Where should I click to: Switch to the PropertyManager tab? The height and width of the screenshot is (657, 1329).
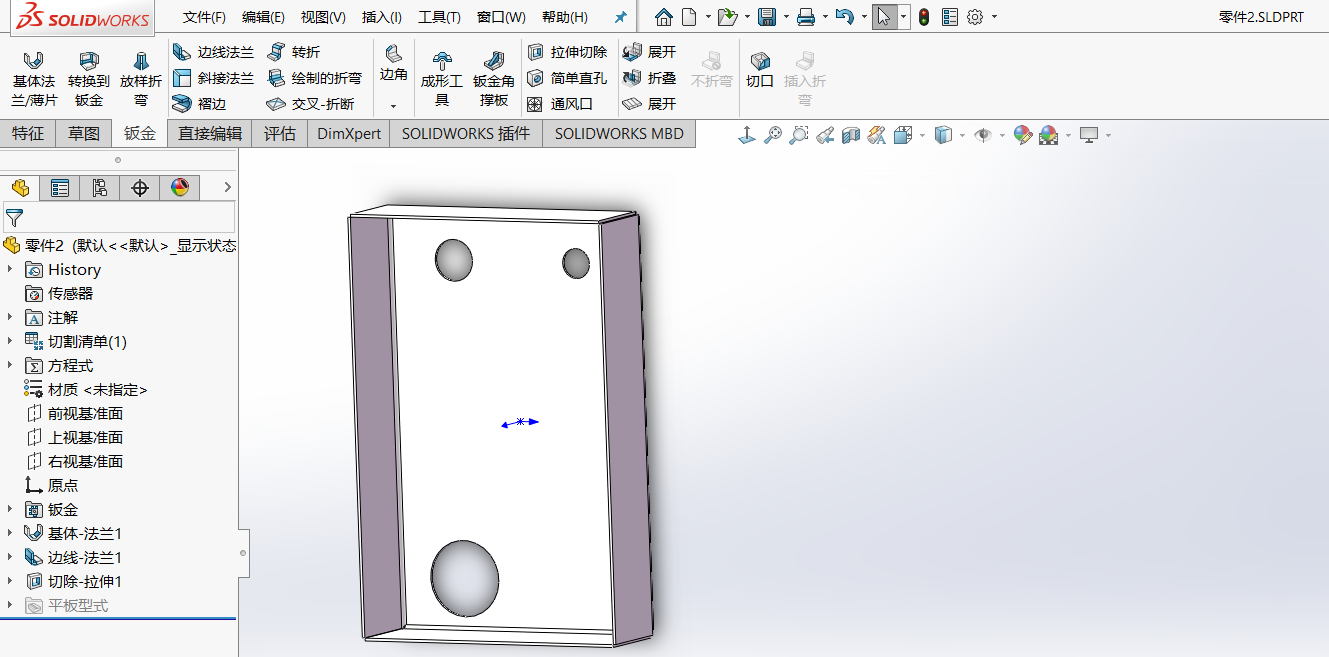[x=60, y=188]
